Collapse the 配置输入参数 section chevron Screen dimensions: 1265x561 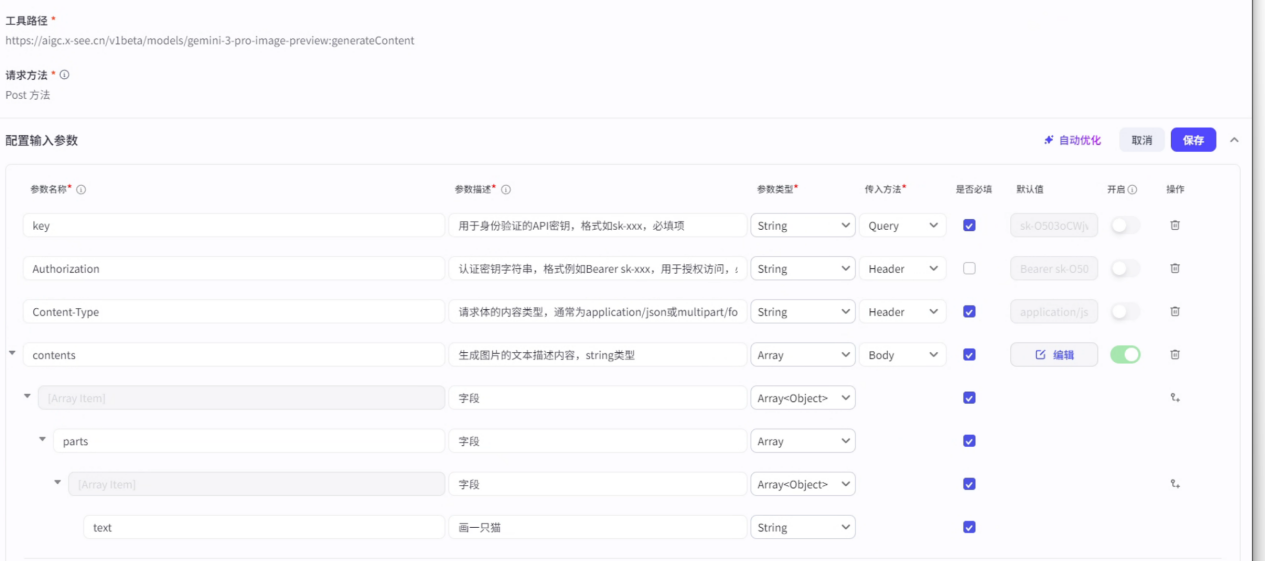click(1234, 140)
